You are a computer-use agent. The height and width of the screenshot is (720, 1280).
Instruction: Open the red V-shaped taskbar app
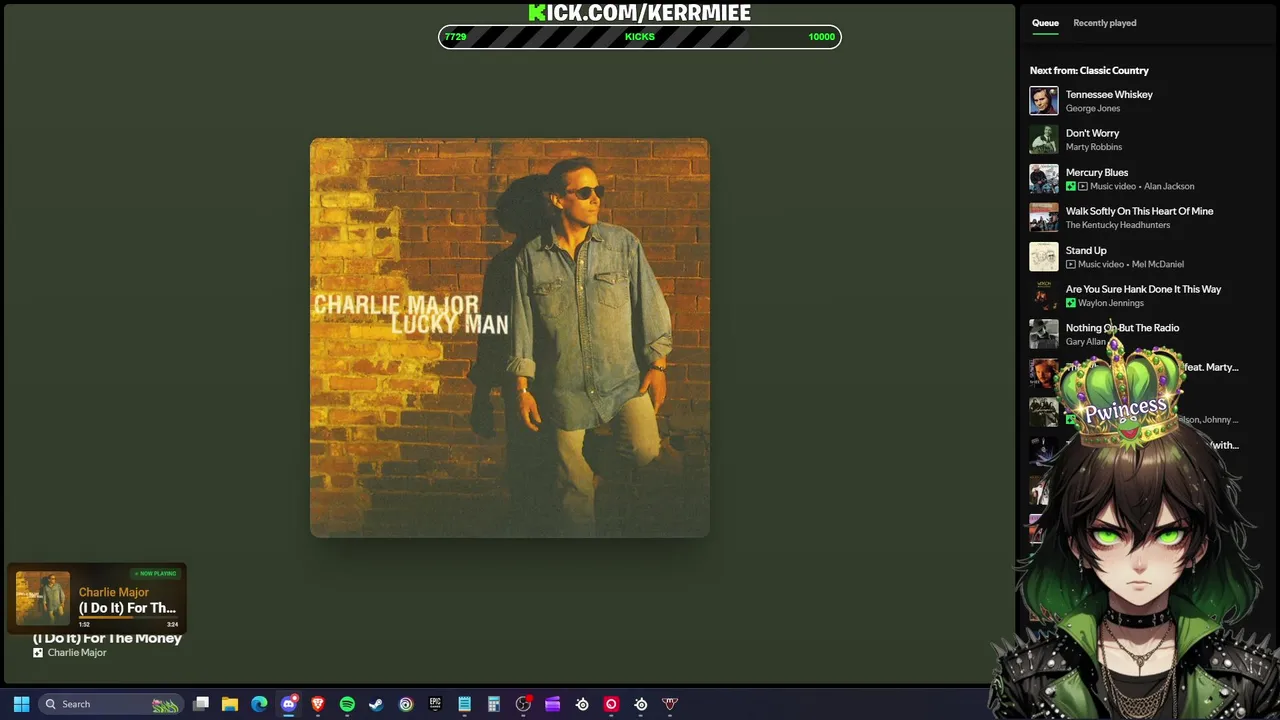[x=670, y=704]
